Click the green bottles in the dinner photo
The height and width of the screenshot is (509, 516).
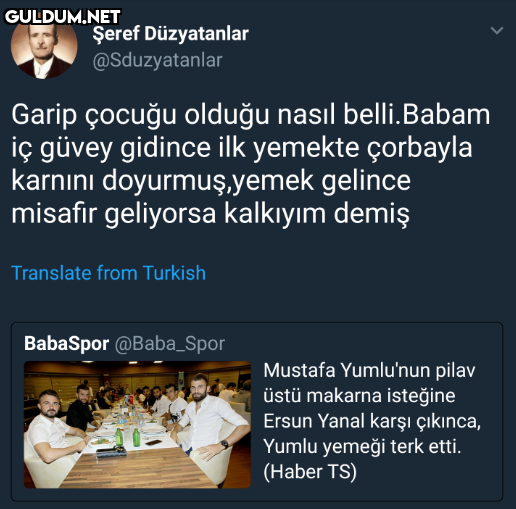(128, 437)
